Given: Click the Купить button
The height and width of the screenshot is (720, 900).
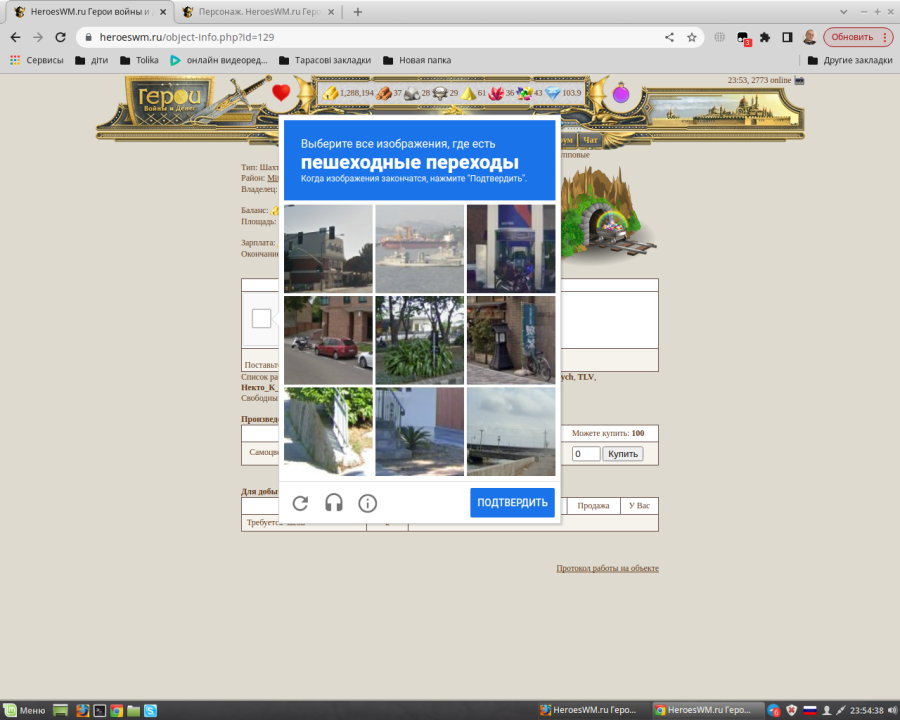Looking at the screenshot, I should point(623,454).
